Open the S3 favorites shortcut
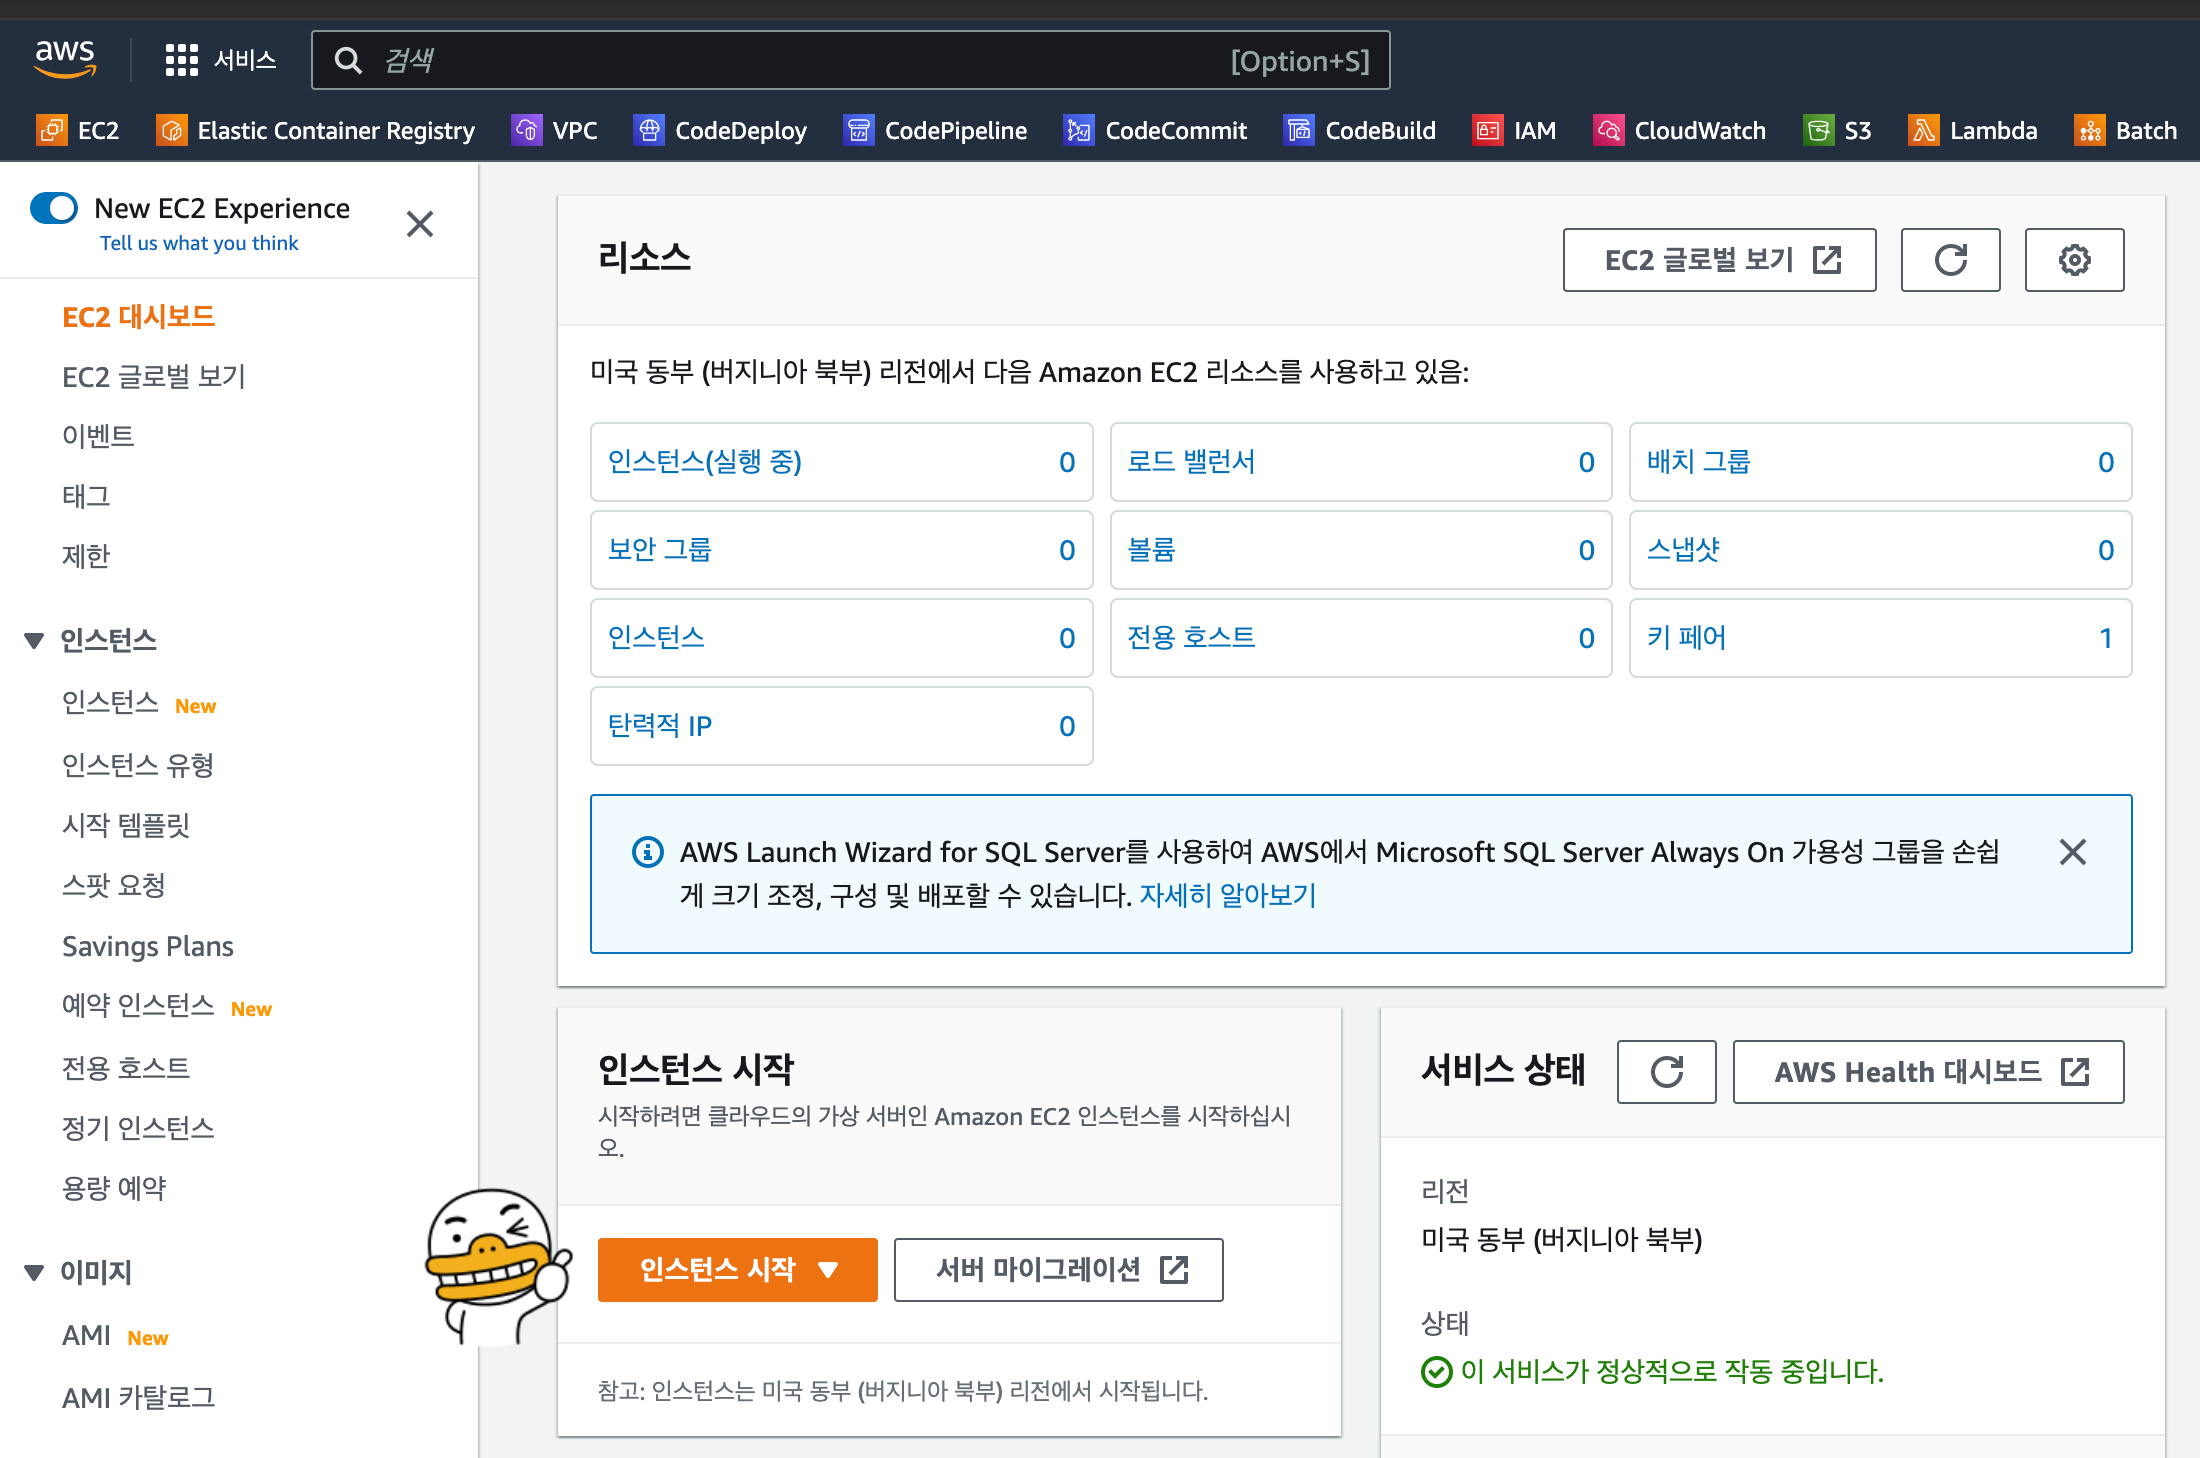The image size is (2200, 1458). tap(1838, 131)
